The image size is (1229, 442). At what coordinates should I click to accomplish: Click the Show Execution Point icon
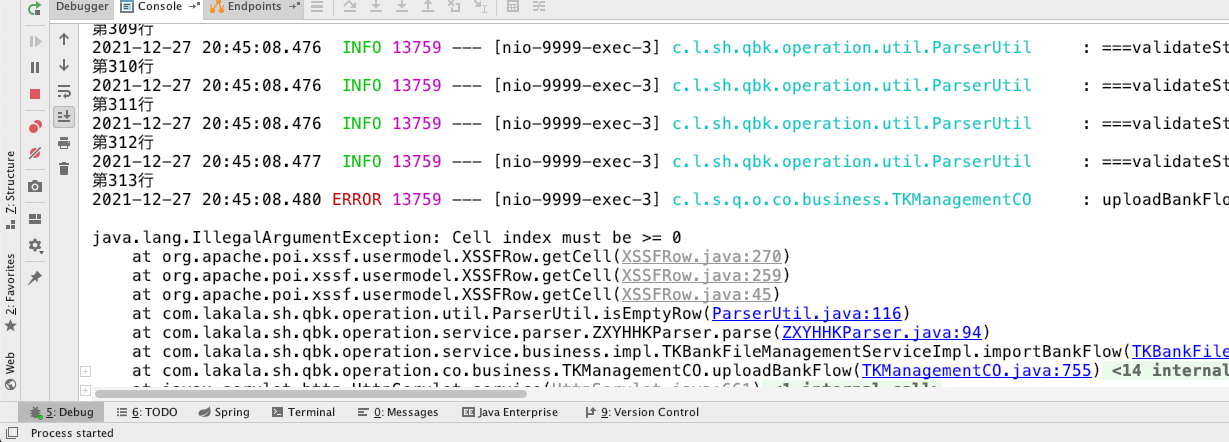317,7
